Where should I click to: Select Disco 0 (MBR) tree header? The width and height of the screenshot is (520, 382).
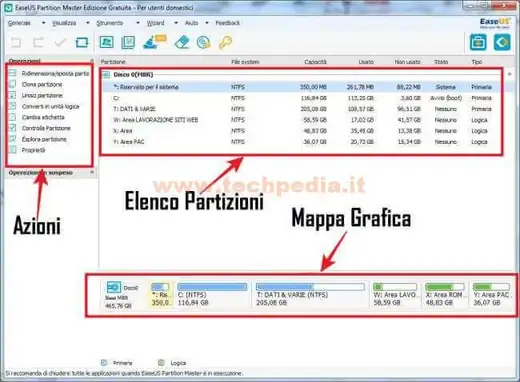pos(133,74)
